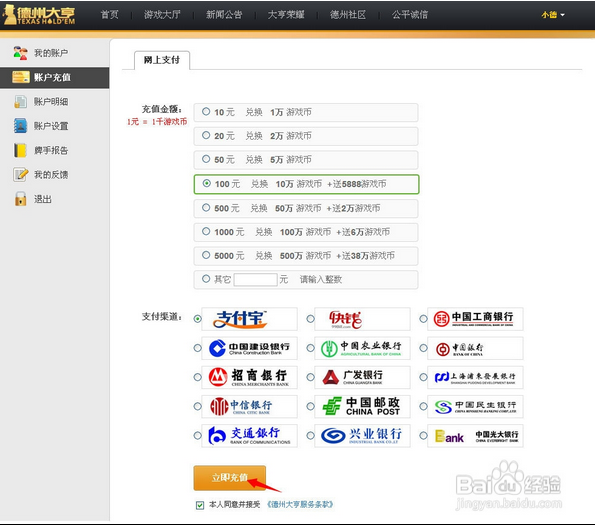Click the 我的反馈 sidebar label
The image size is (595, 525).
[x=51, y=174]
